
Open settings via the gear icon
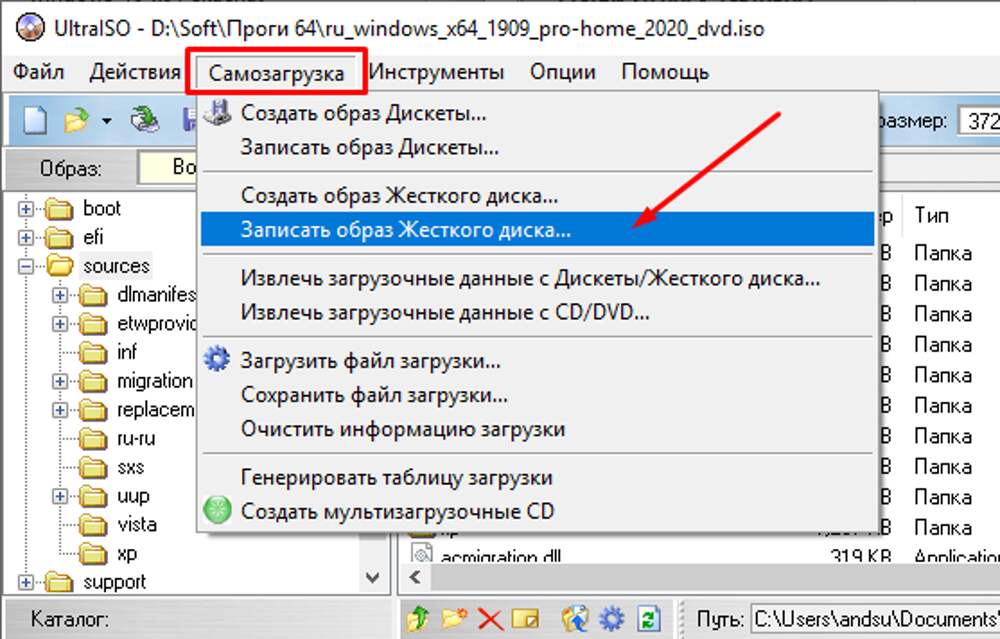(x=611, y=618)
